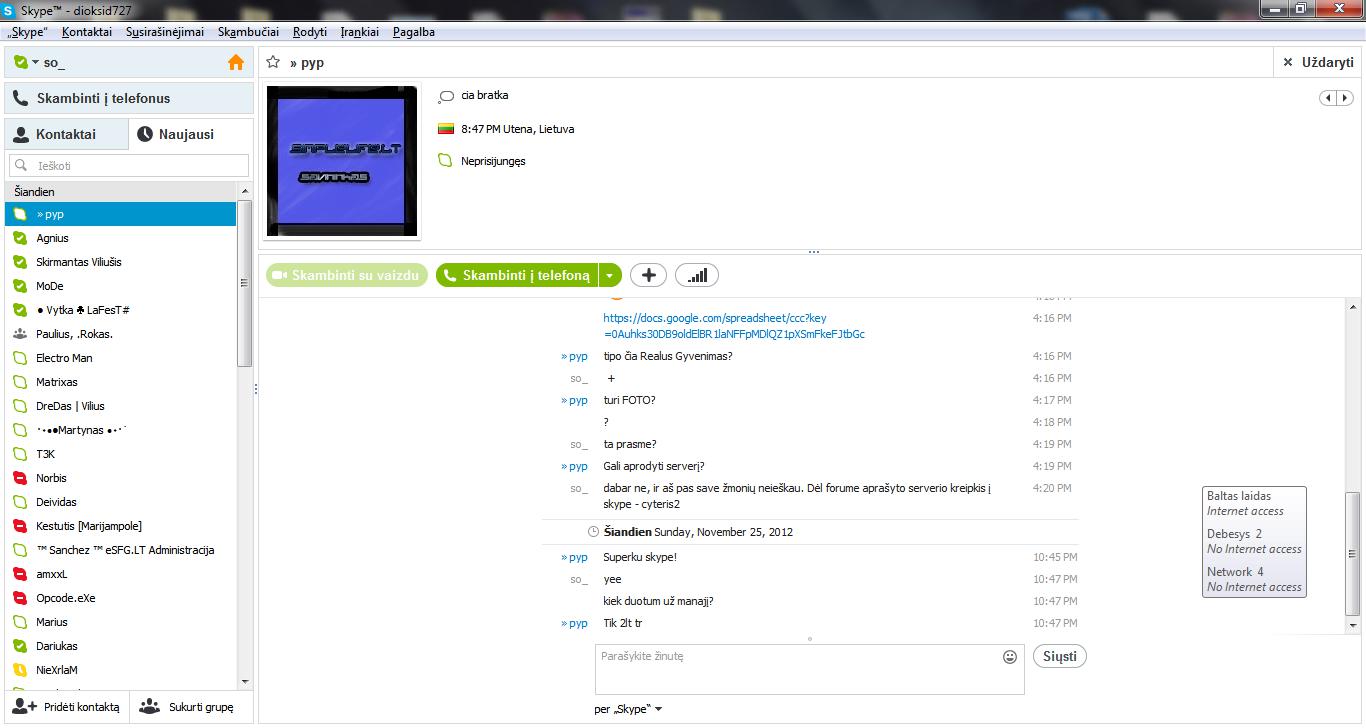Open the „Skype" menu

pyautogui.click(x=27, y=32)
